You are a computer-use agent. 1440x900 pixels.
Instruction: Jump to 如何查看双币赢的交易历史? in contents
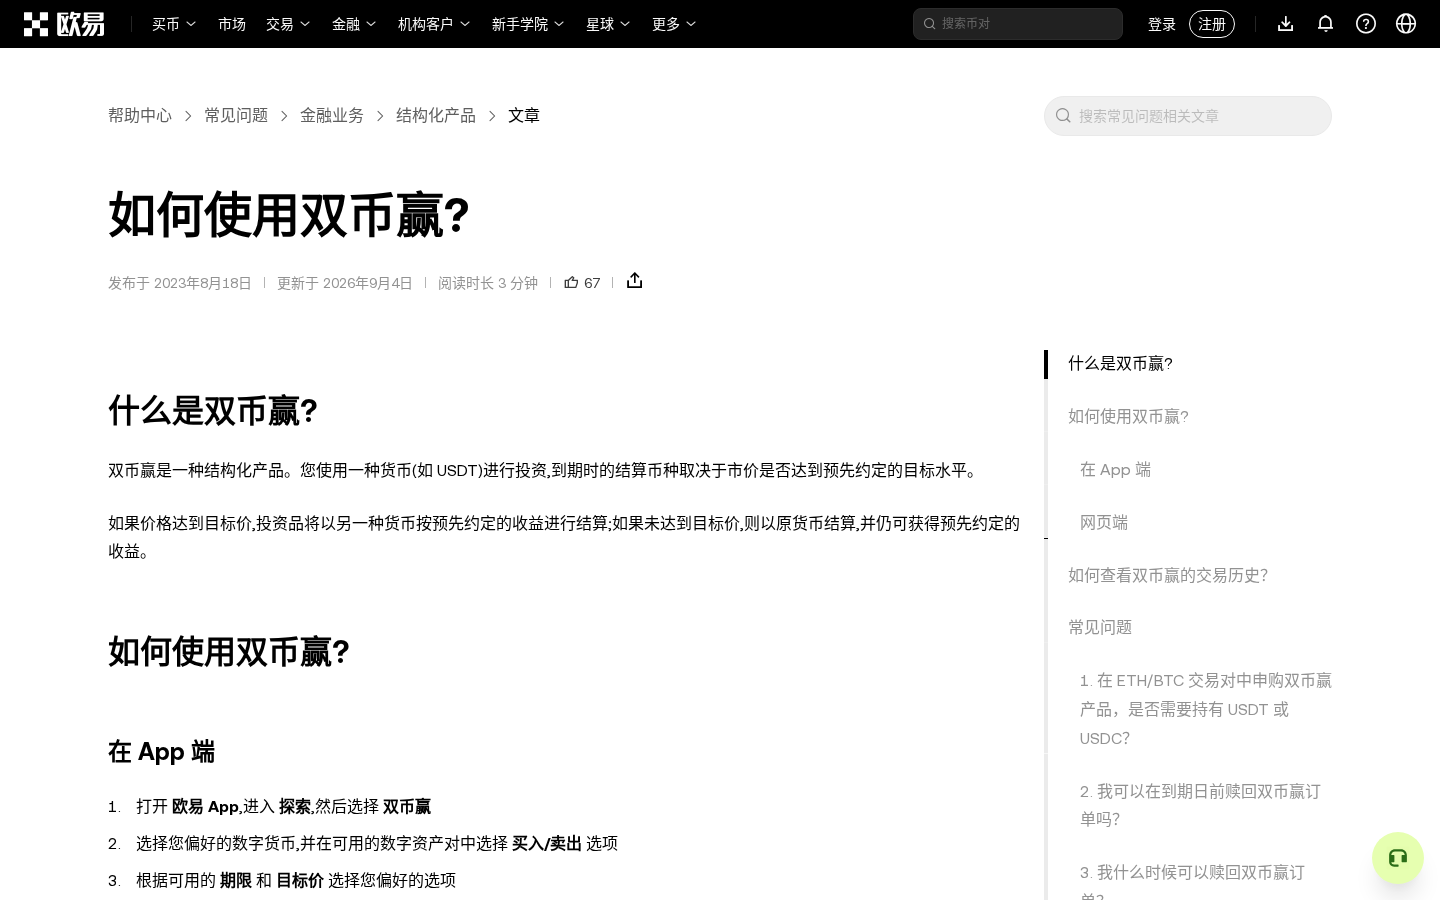(1168, 576)
